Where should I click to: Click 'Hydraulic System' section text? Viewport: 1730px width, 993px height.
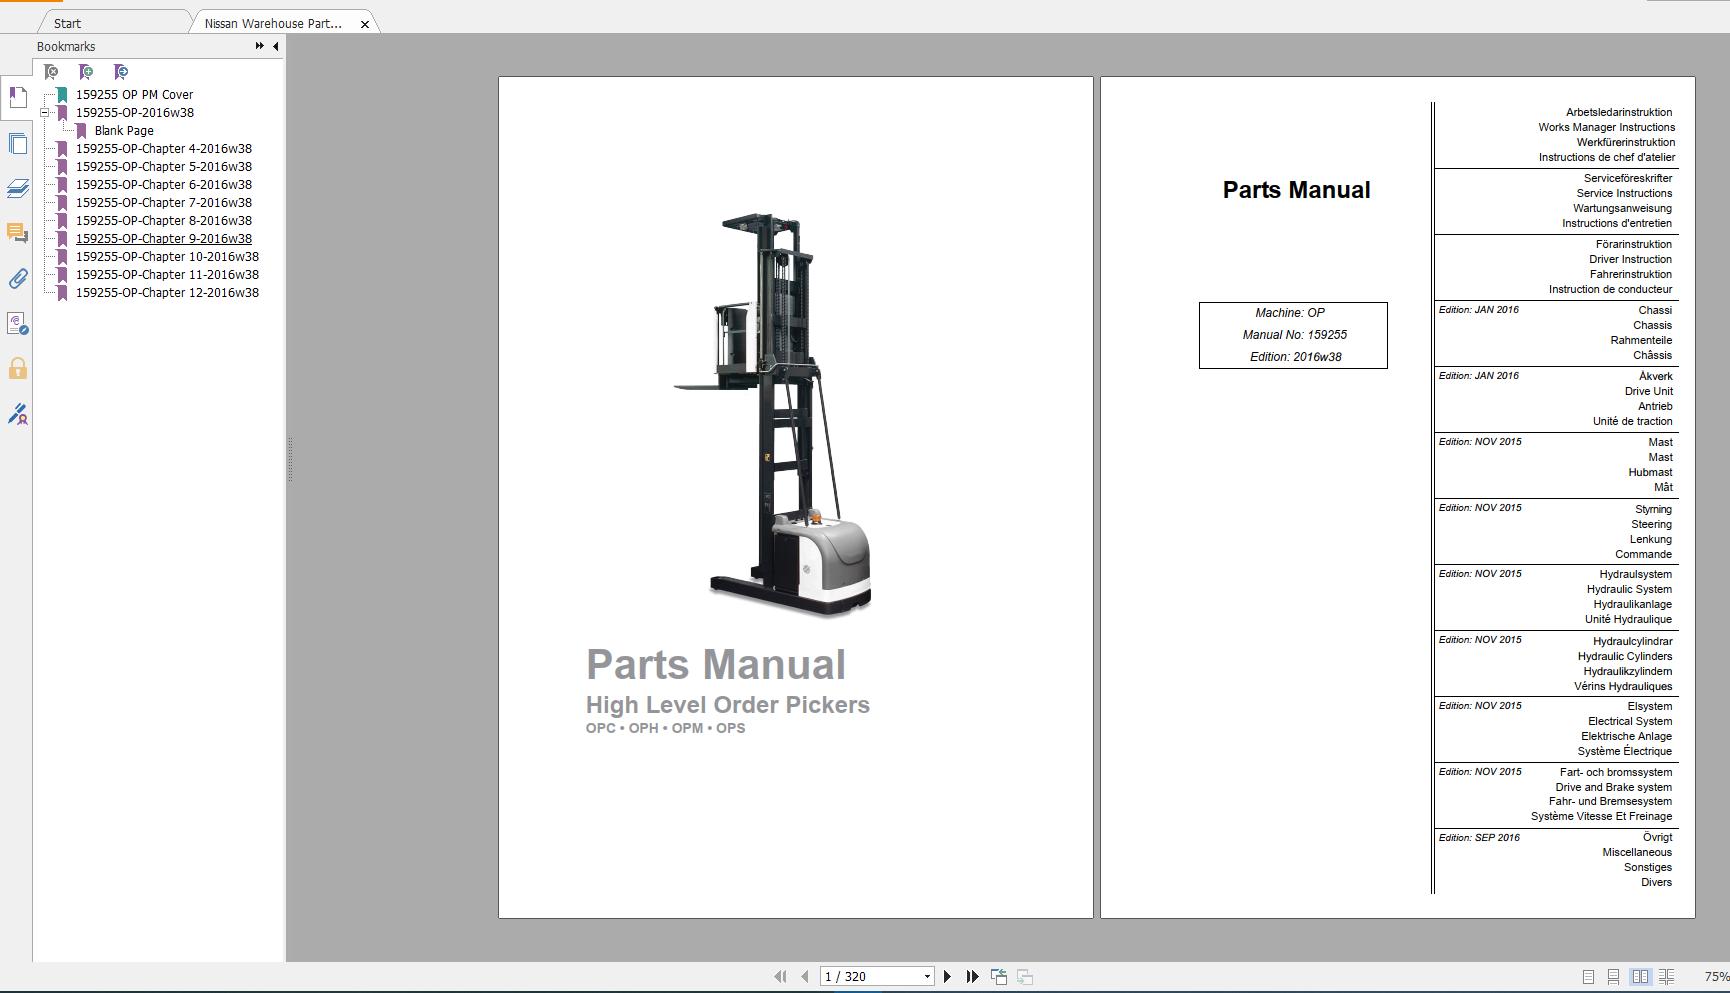(1629, 589)
